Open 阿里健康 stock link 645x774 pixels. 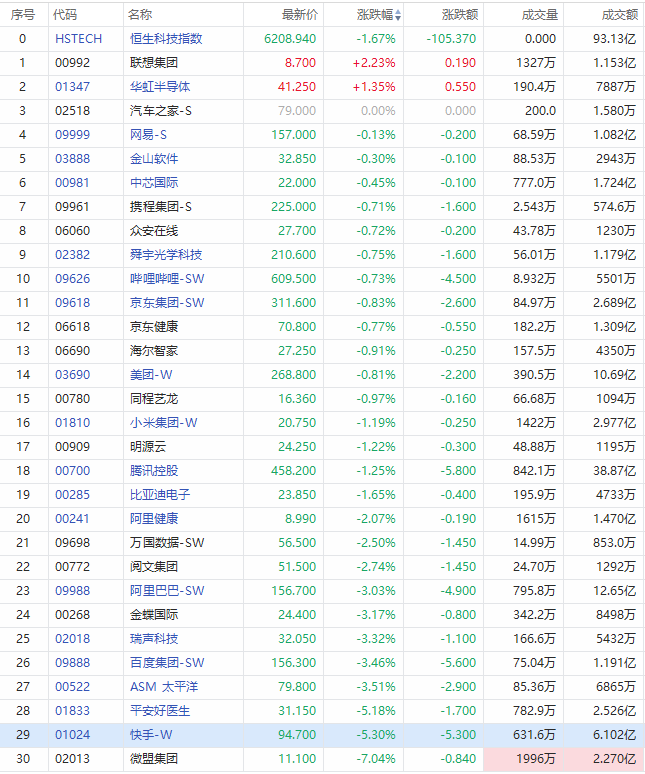tap(154, 519)
